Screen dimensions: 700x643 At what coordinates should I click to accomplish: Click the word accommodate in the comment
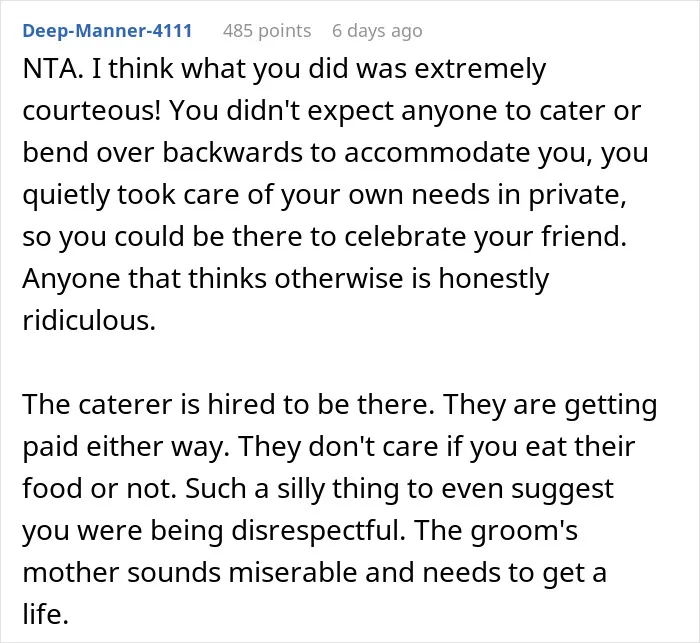pos(437,153)
